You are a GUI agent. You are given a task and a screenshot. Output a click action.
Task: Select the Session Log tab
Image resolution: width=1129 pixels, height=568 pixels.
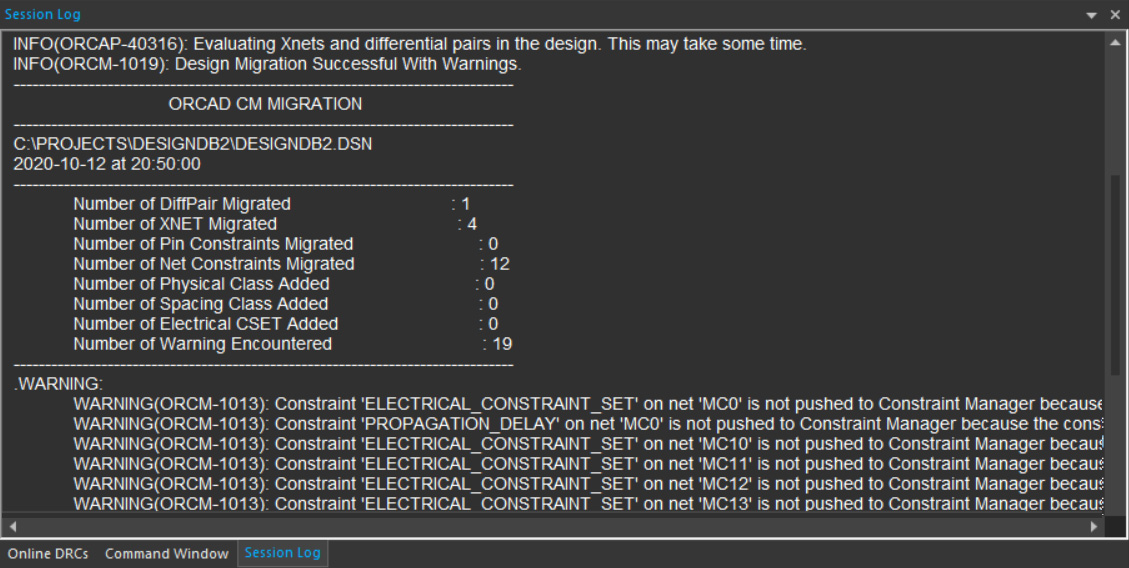282,553
